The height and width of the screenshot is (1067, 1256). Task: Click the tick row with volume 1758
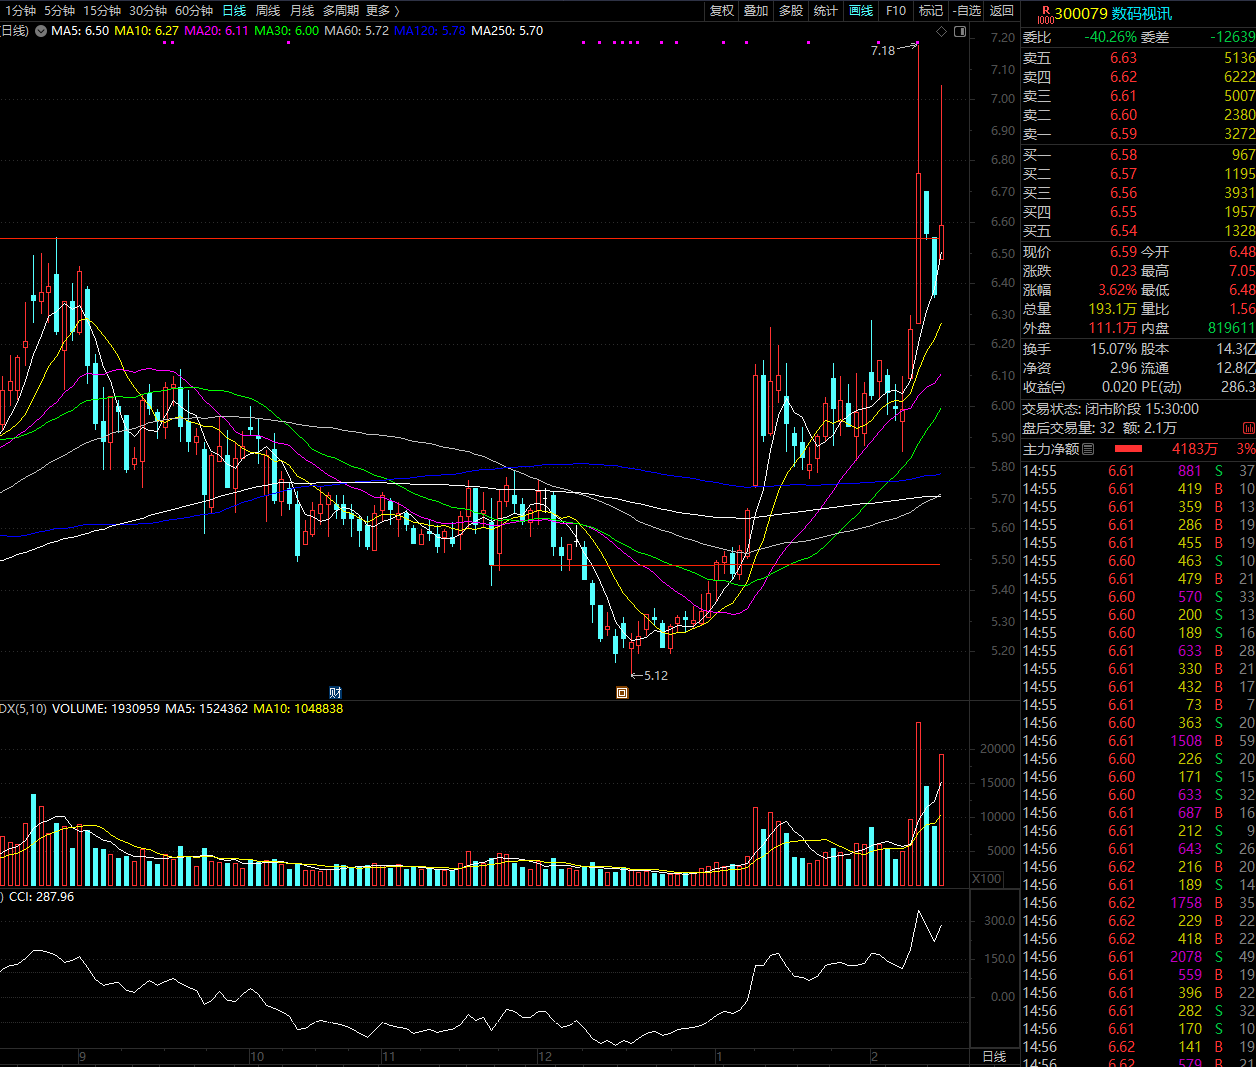pyautogui.click(x=1138, y=903)
